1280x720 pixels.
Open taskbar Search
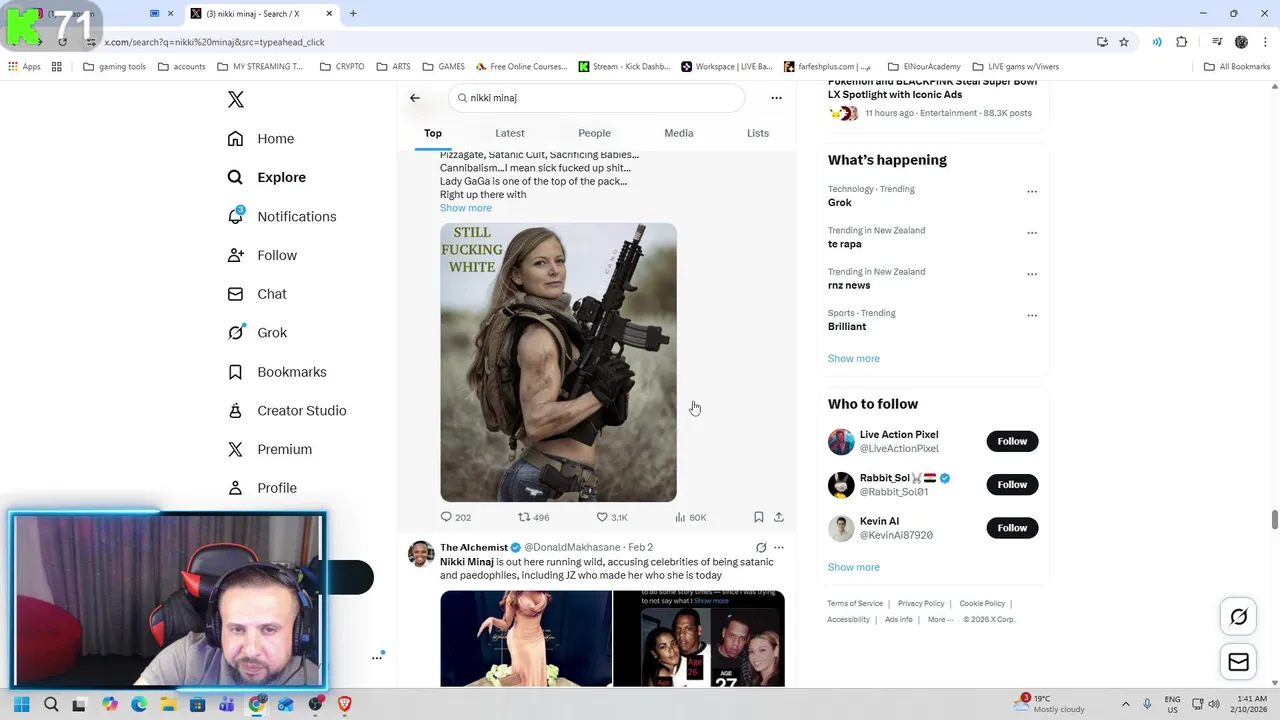tap(51, 704)
